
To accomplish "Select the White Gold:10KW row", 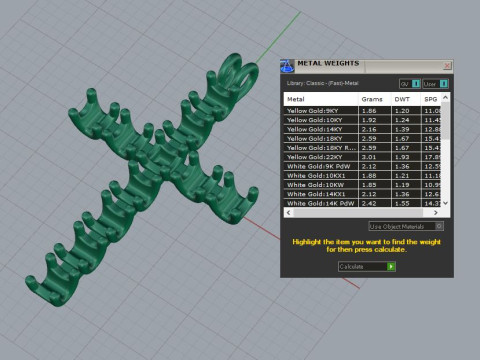I will coord(362,185).
